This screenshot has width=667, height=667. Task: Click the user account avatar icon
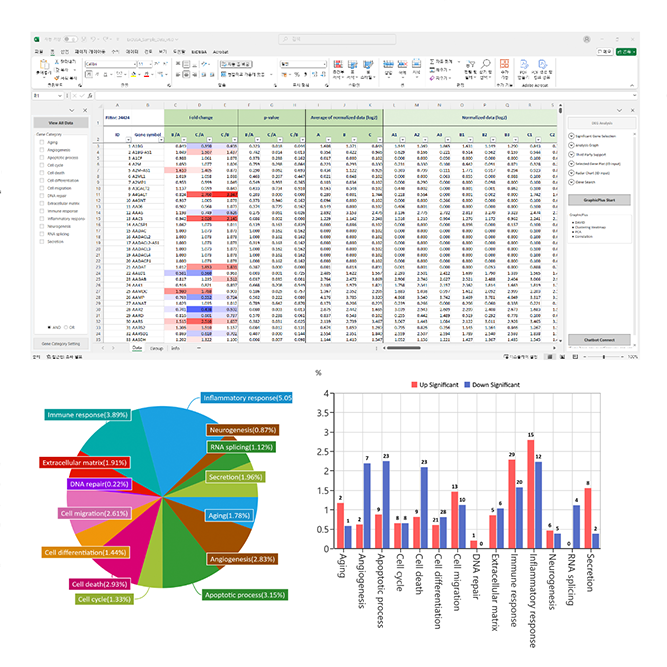[587, 39]
